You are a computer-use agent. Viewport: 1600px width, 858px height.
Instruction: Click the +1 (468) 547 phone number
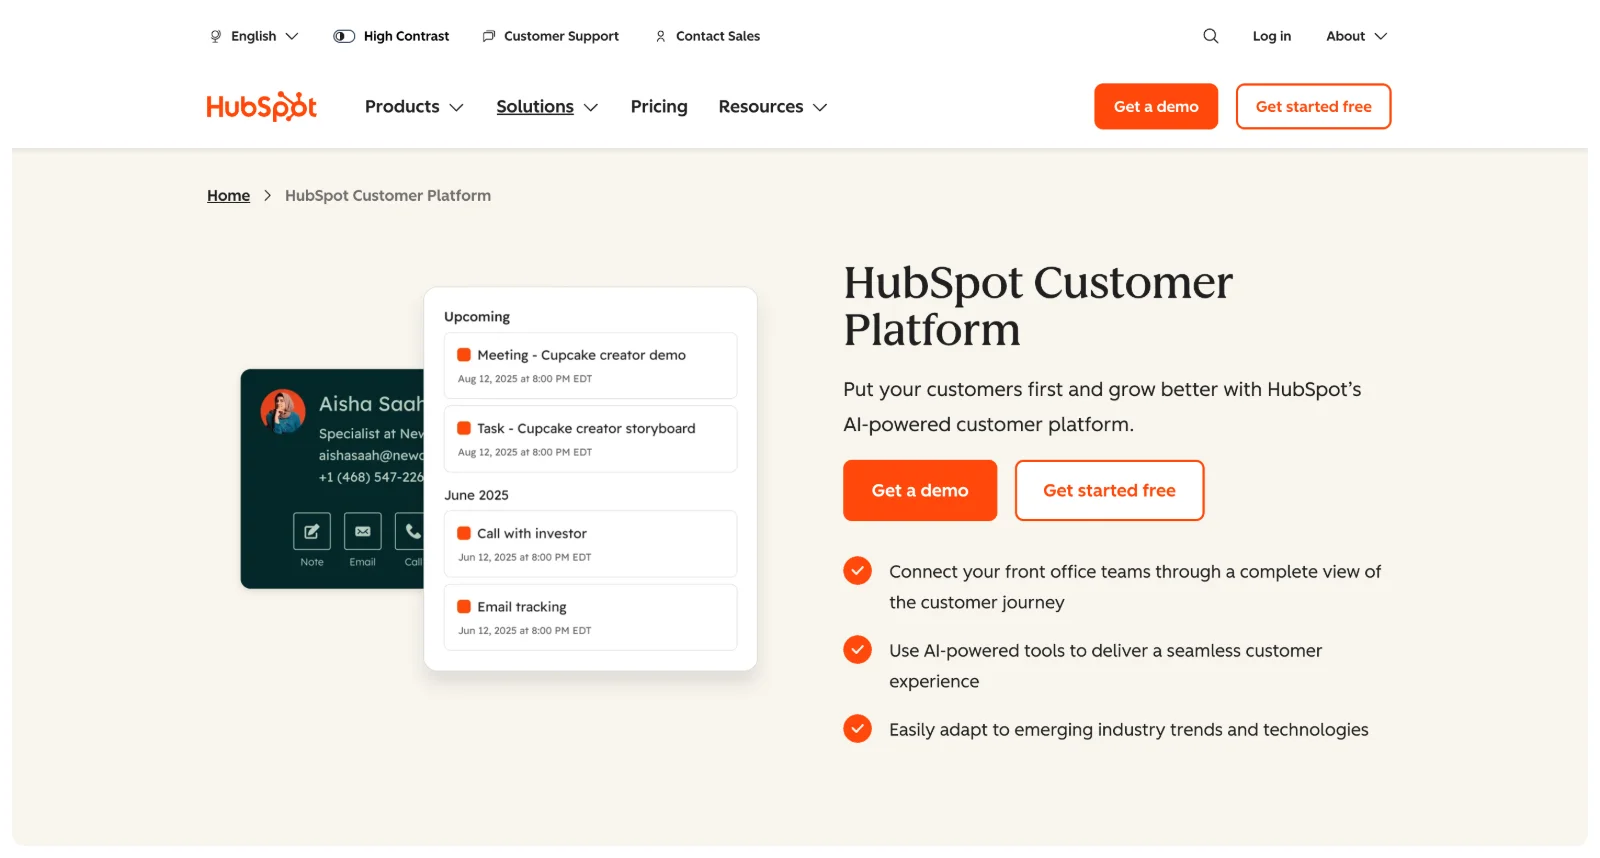coord(371,477)
